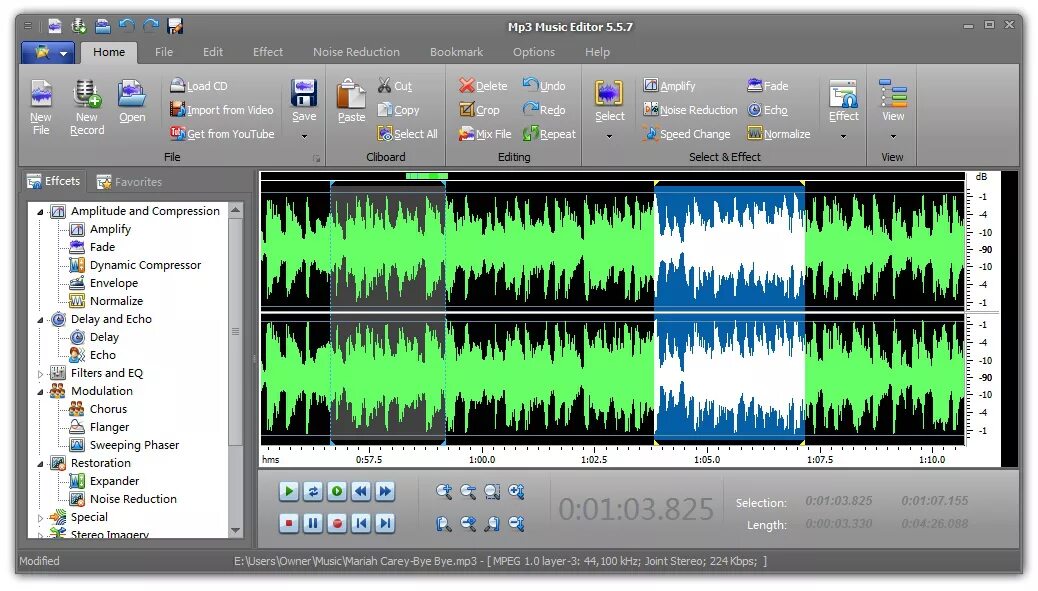Open the Save dropdown arrow
The image size is (1038, 591).
(305, 137)
